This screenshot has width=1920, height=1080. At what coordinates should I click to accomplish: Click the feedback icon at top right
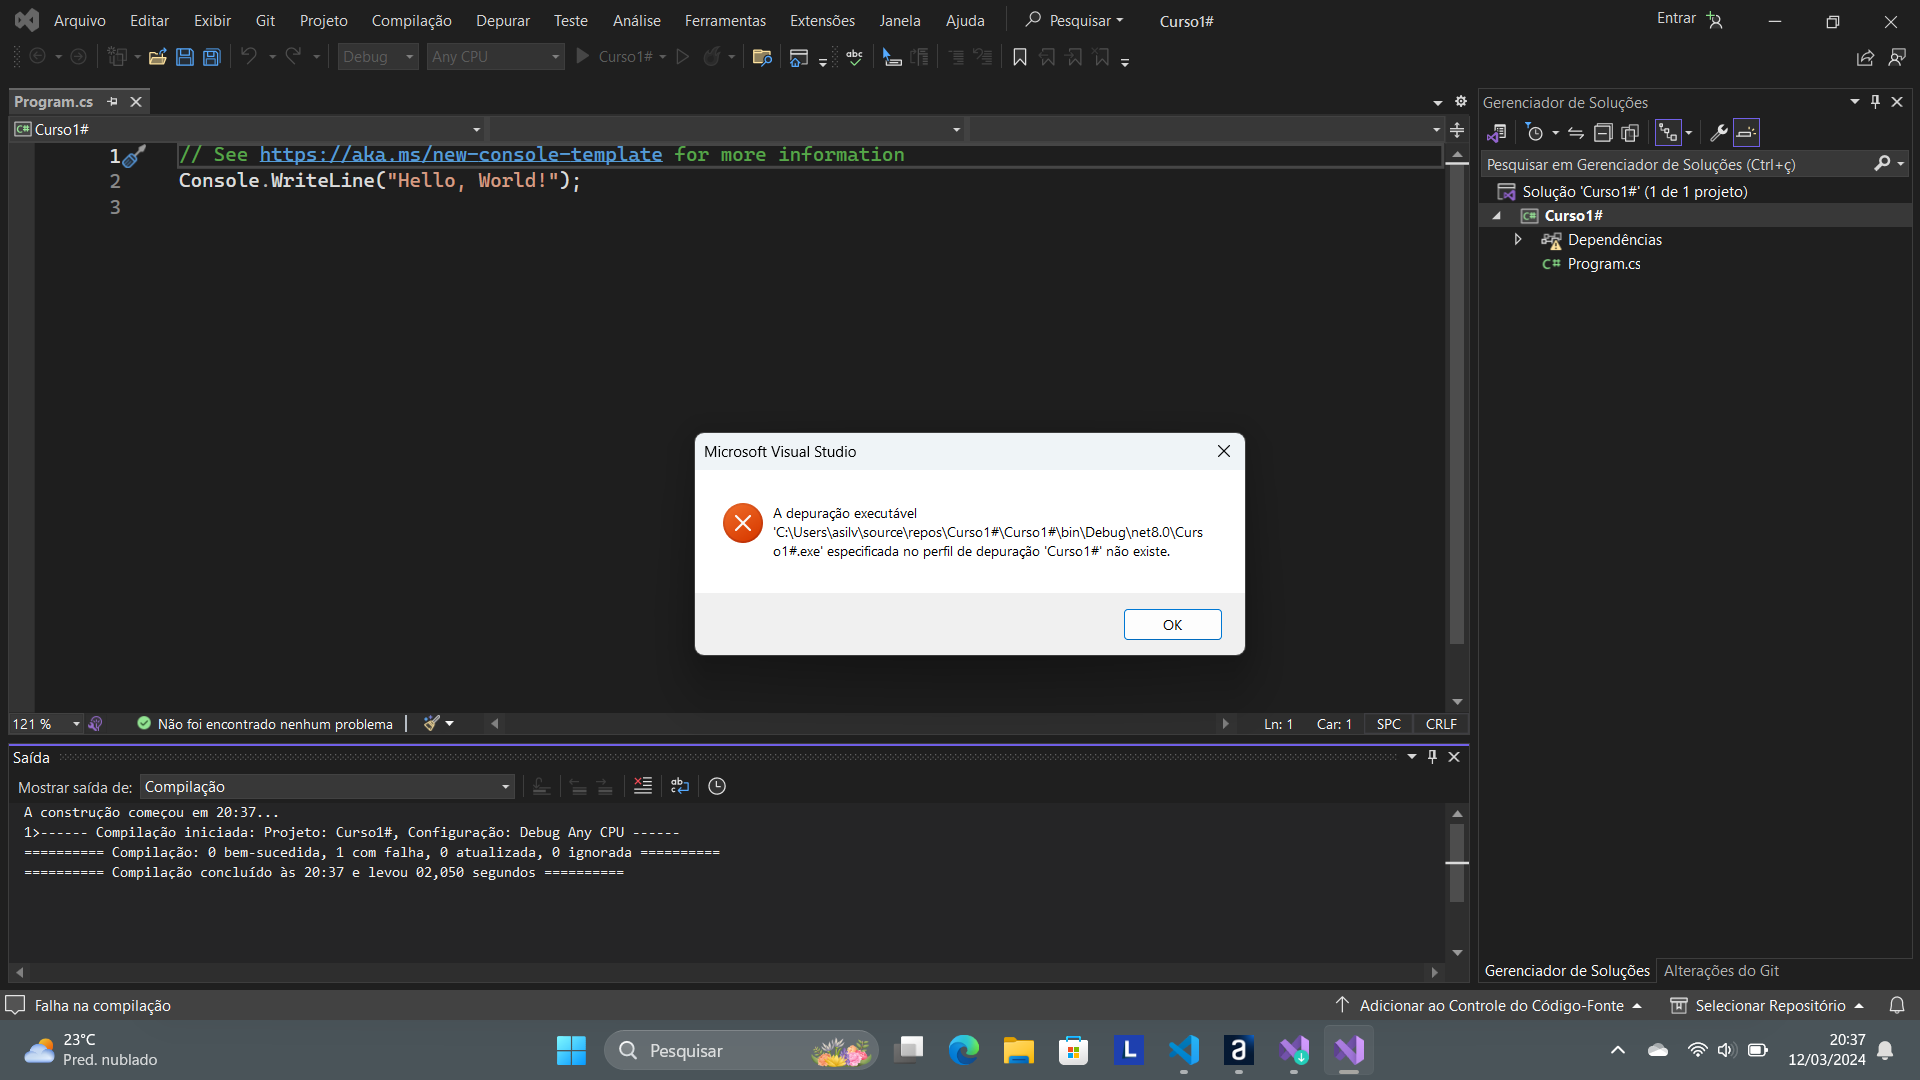click(x=1897, y=58)
